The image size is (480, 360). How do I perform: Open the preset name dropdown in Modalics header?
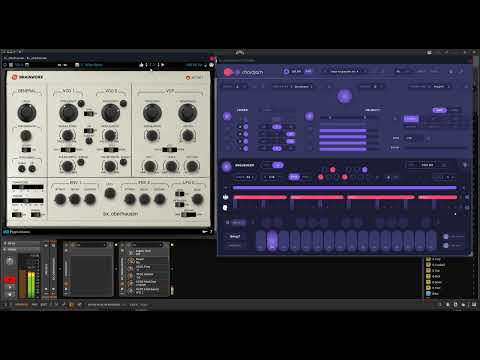click(344, 71)
